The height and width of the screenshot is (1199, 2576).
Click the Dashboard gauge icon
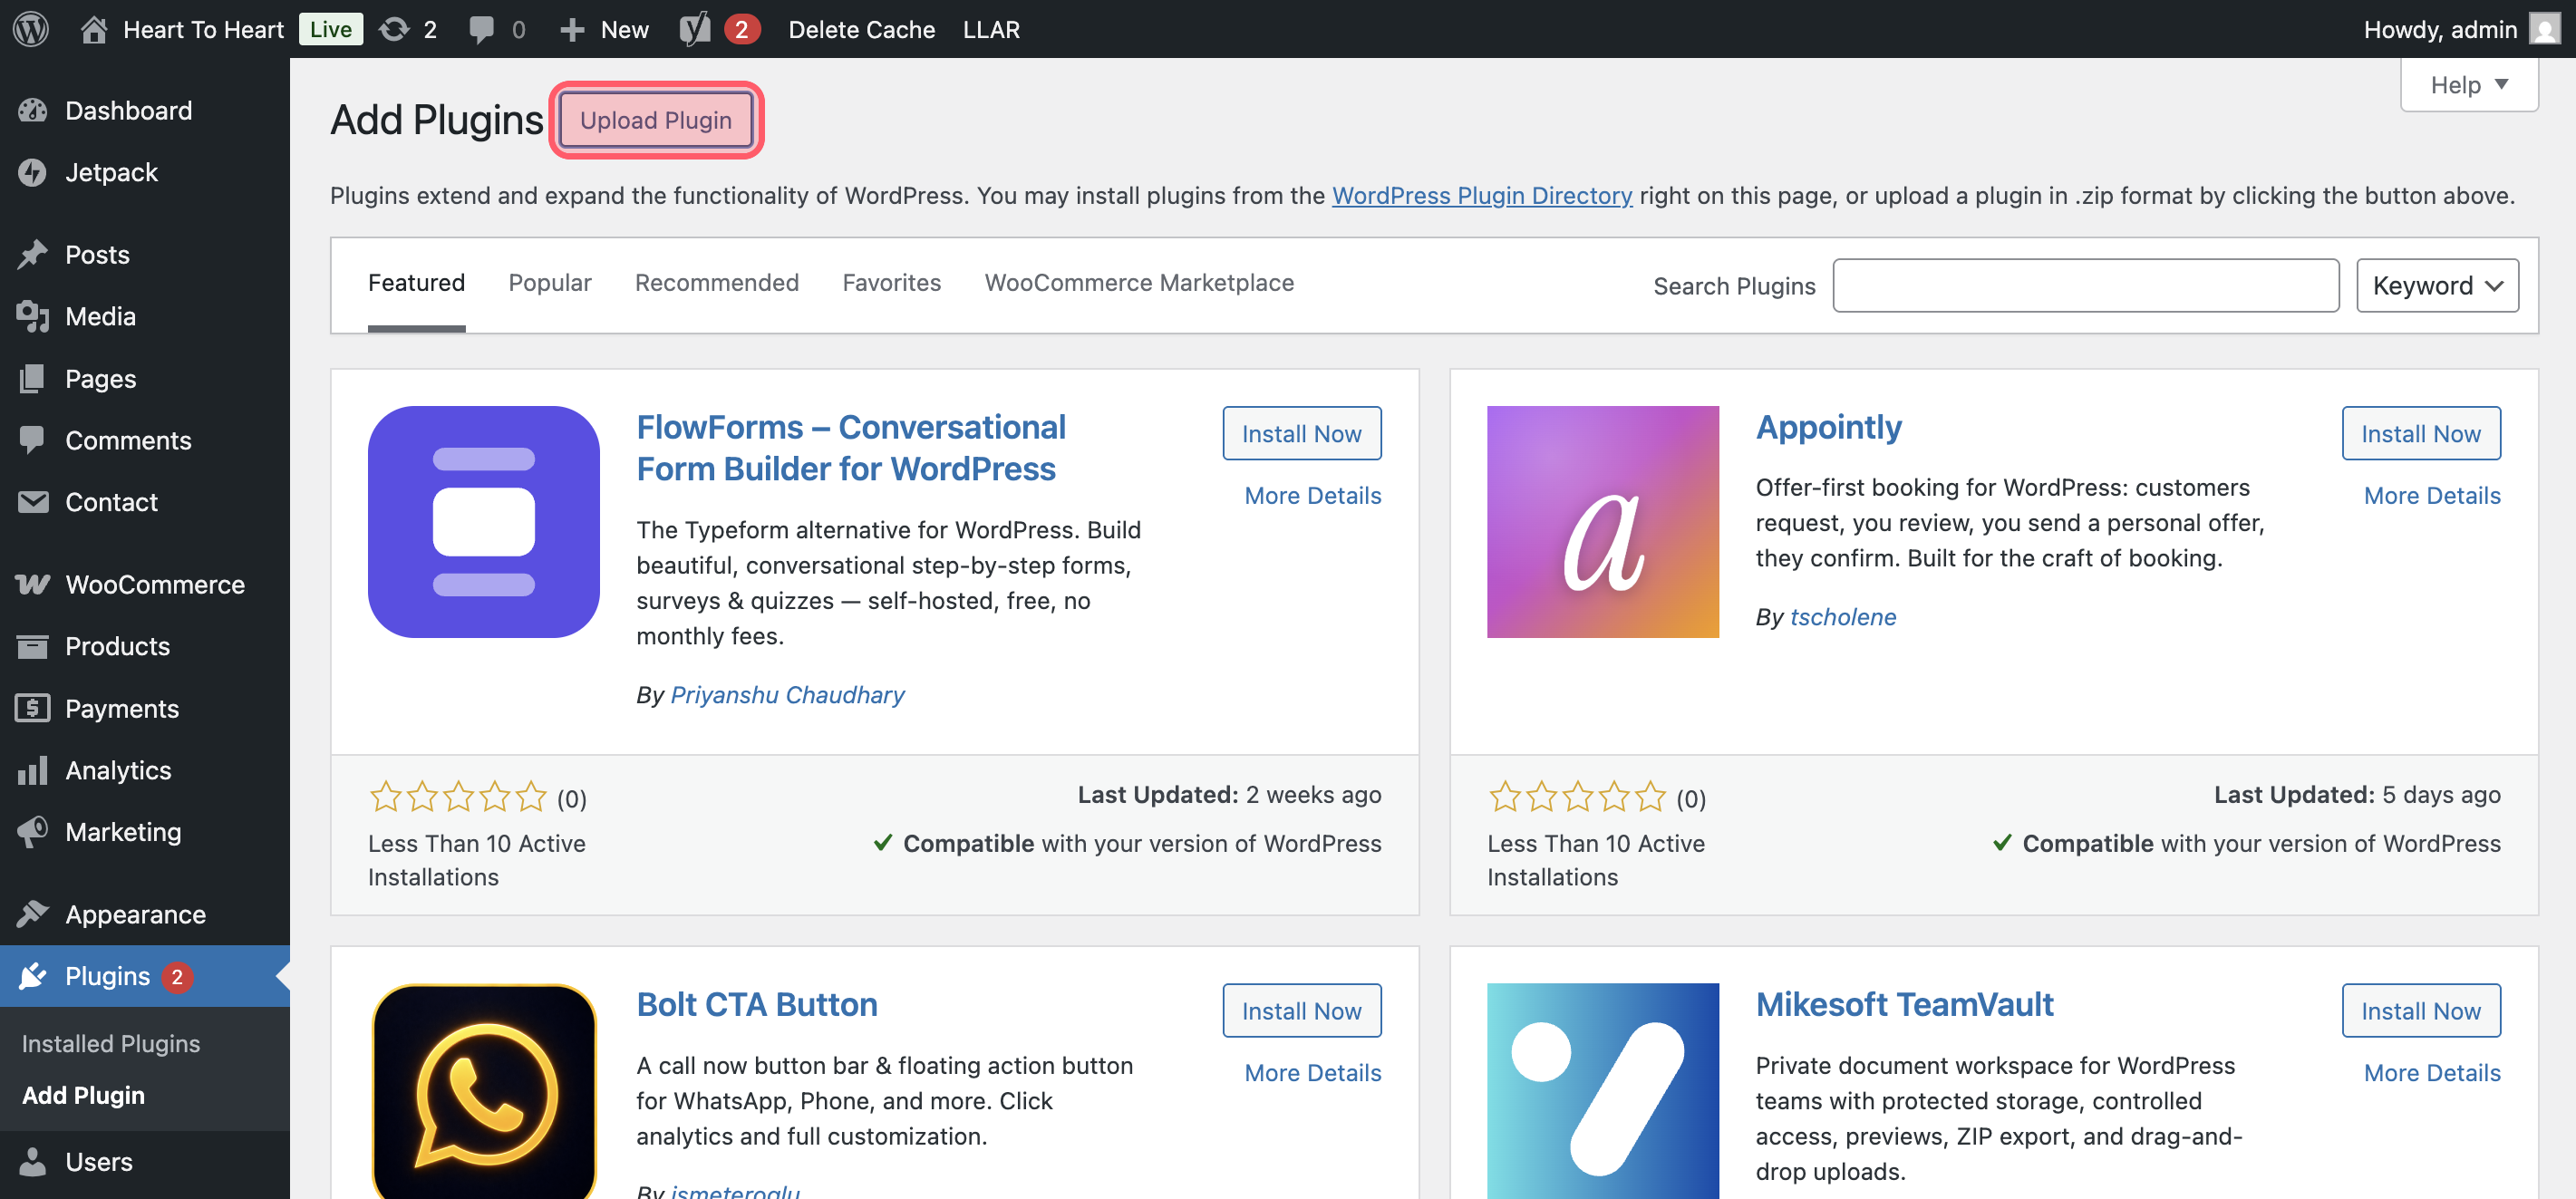32,110
